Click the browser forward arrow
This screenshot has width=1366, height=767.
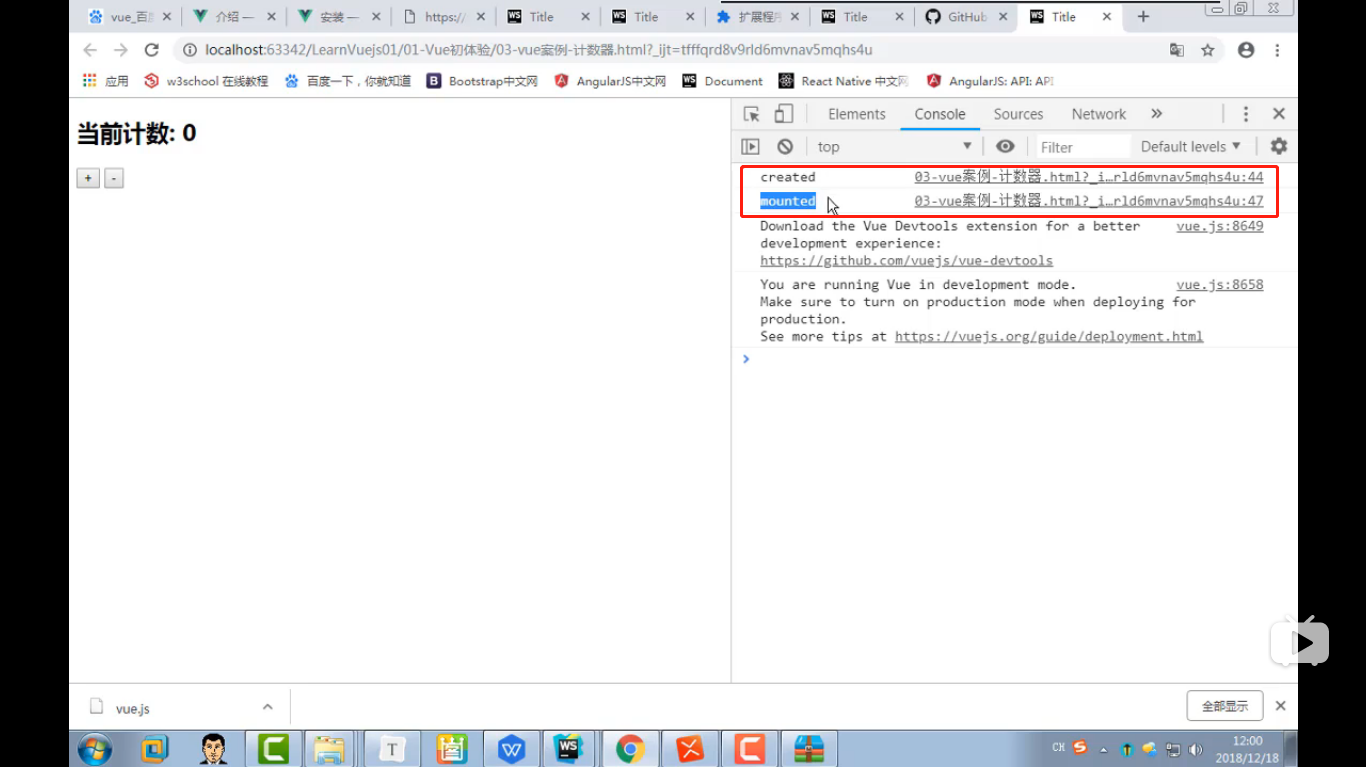pos(121,50)
